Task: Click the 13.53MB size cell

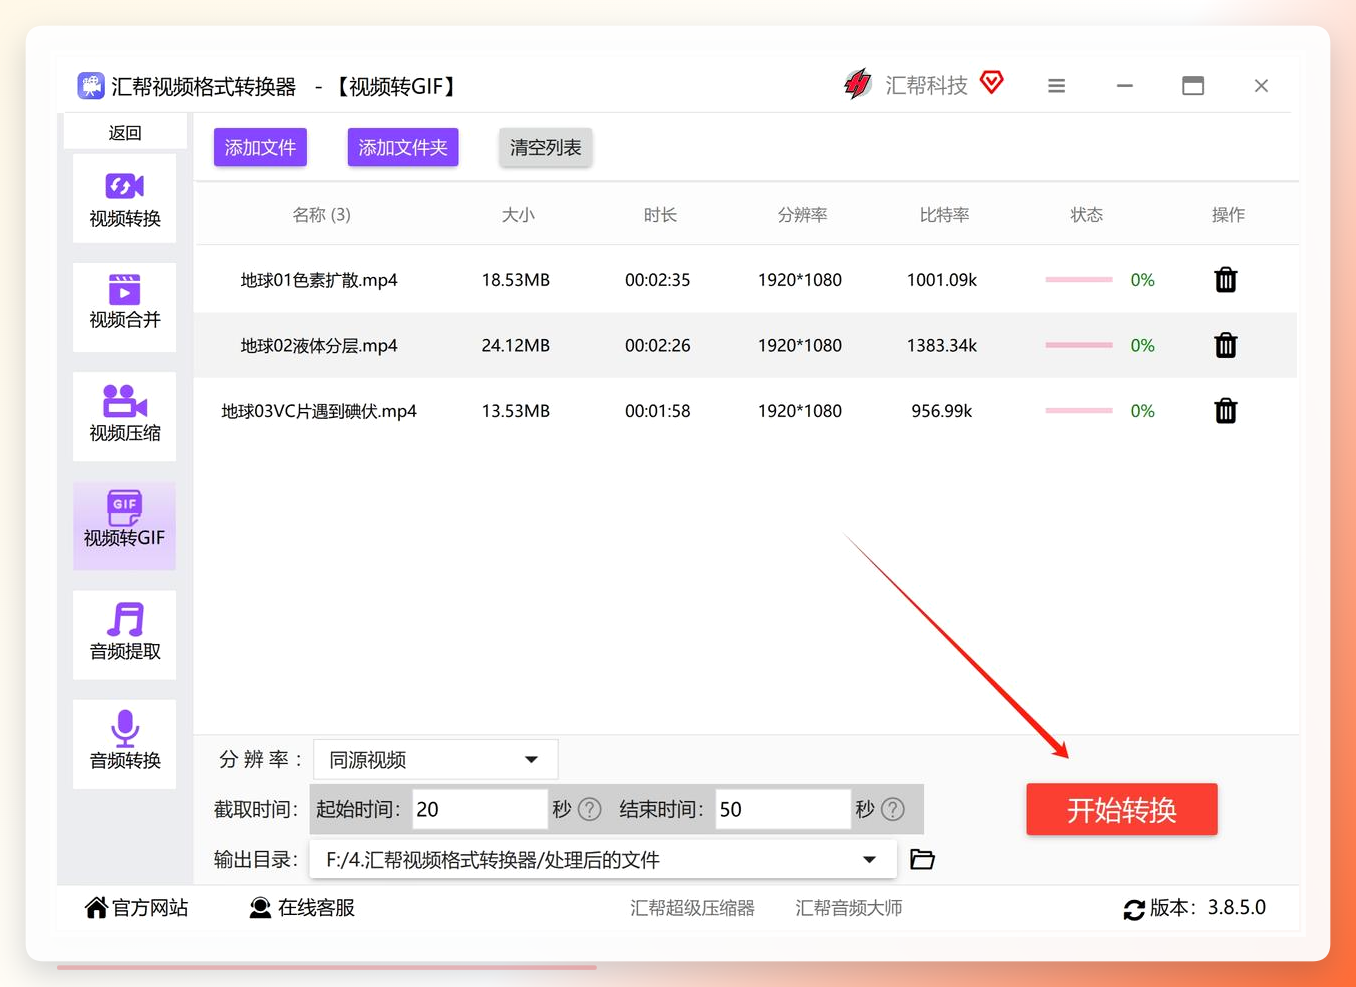Action: click(516, 411)
